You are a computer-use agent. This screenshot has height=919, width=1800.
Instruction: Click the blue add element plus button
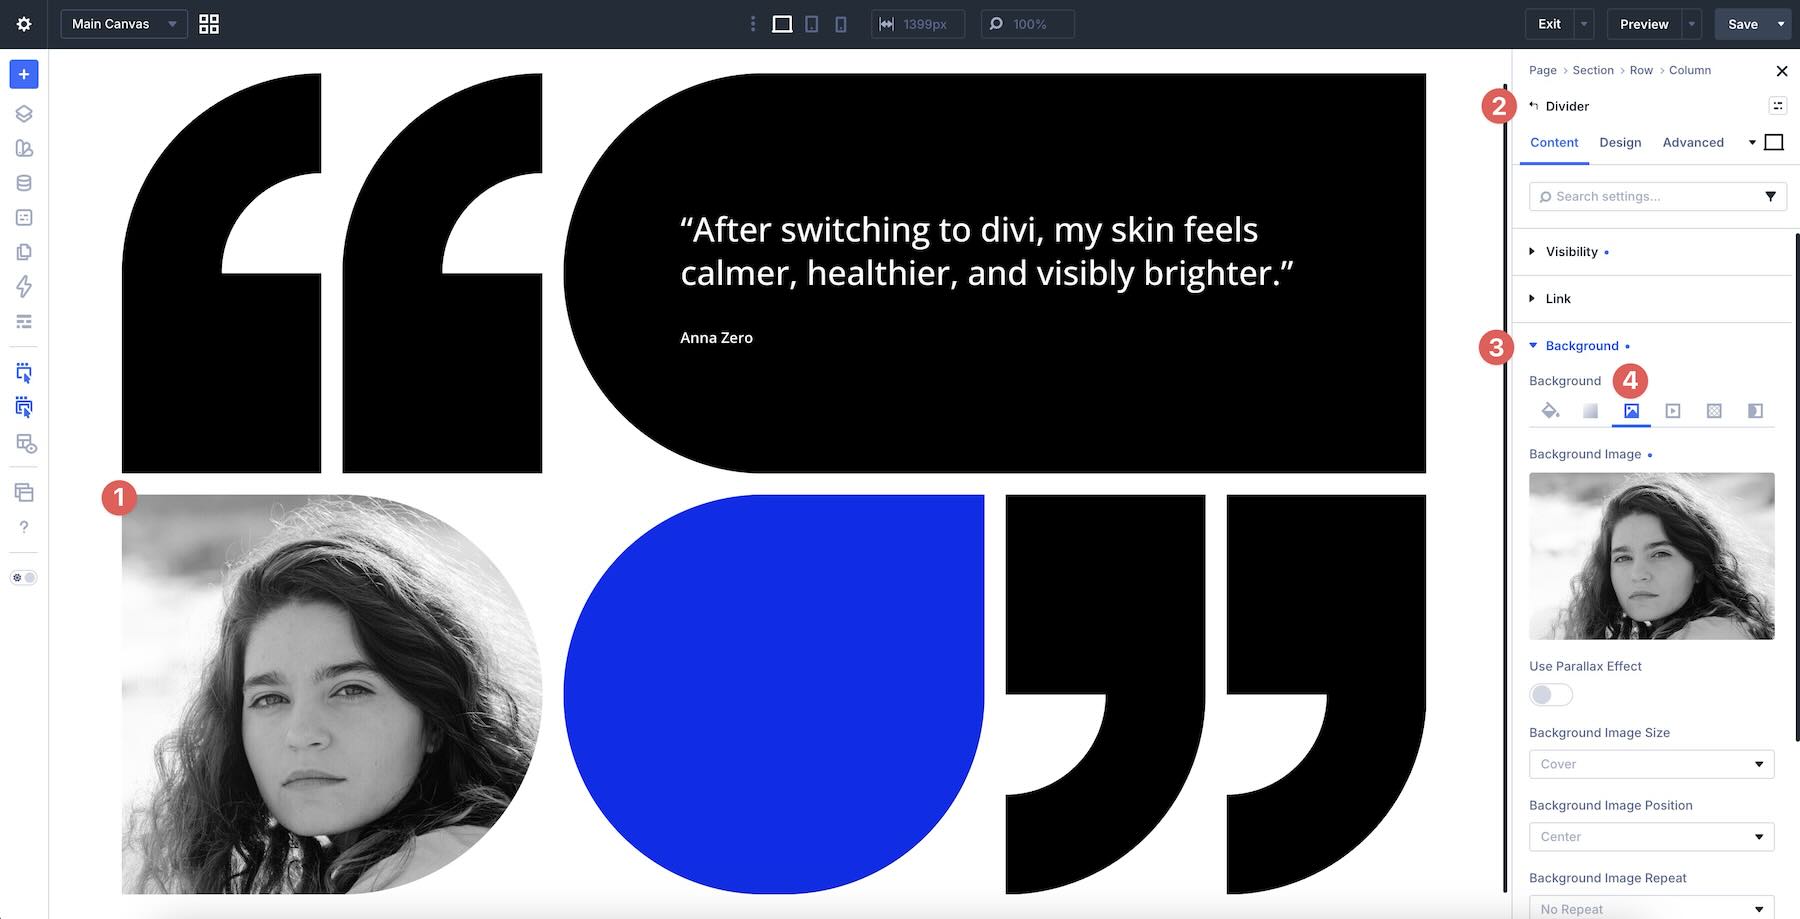click(x=24, y=74)
